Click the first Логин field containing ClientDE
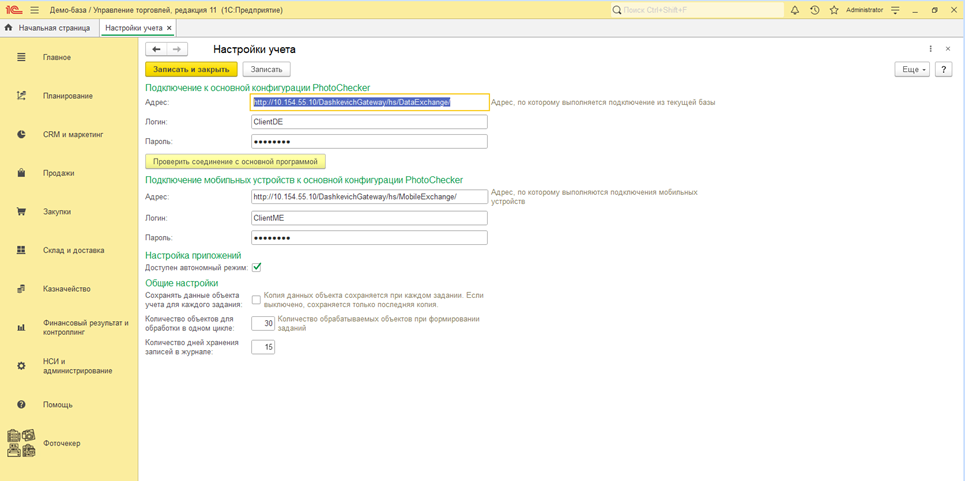965x481 pixels. (369, 122)
